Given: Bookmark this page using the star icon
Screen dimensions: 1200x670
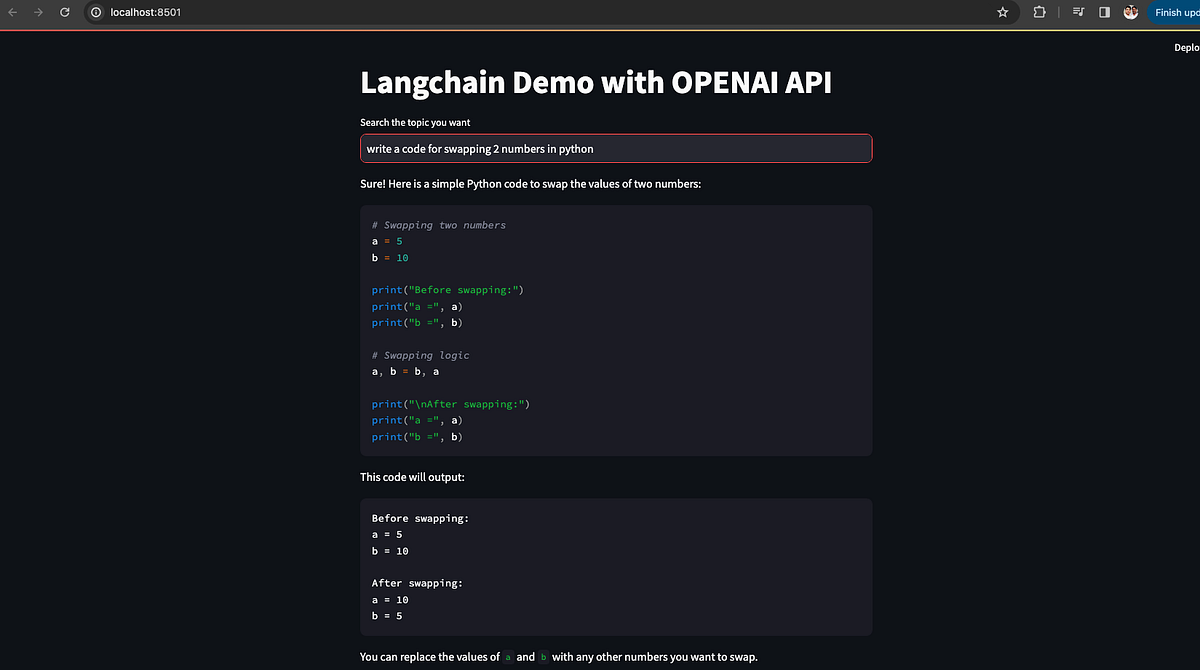Looking at the screenshot, I should (x=1001, y=12).
